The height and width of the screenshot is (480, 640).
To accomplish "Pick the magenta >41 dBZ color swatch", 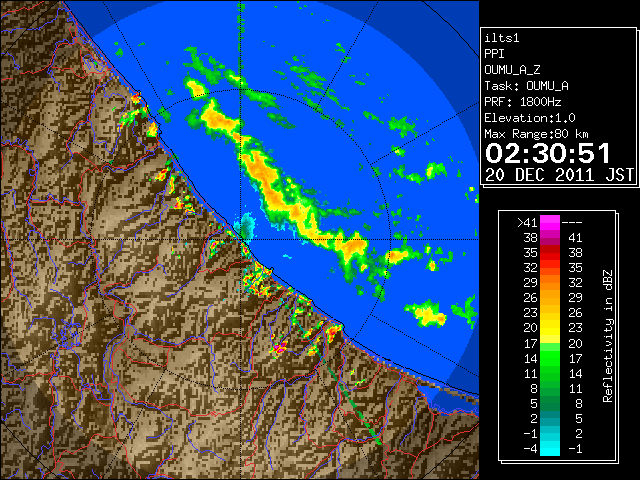I will [550, 222].
